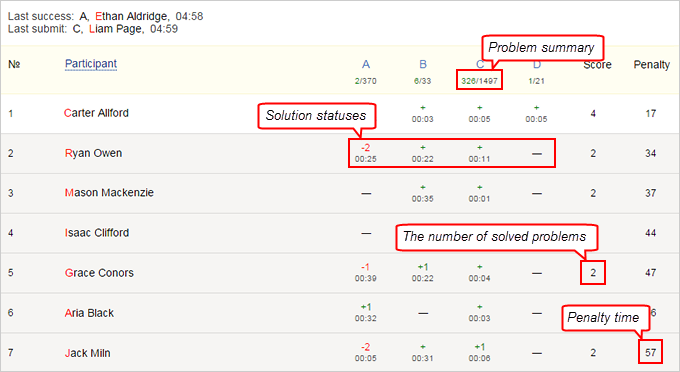Click Isaac Clifford's name
This screenshot has height=372, width=680.
(97, 233)
